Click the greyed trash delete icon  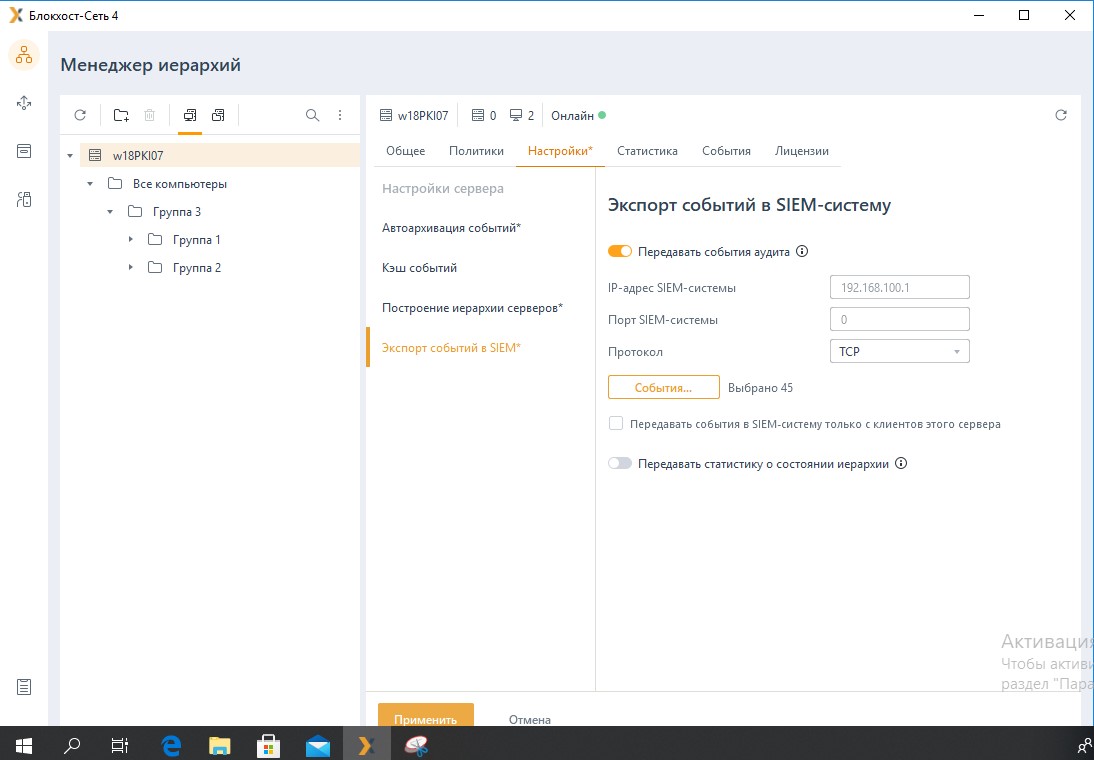[149, 115]
